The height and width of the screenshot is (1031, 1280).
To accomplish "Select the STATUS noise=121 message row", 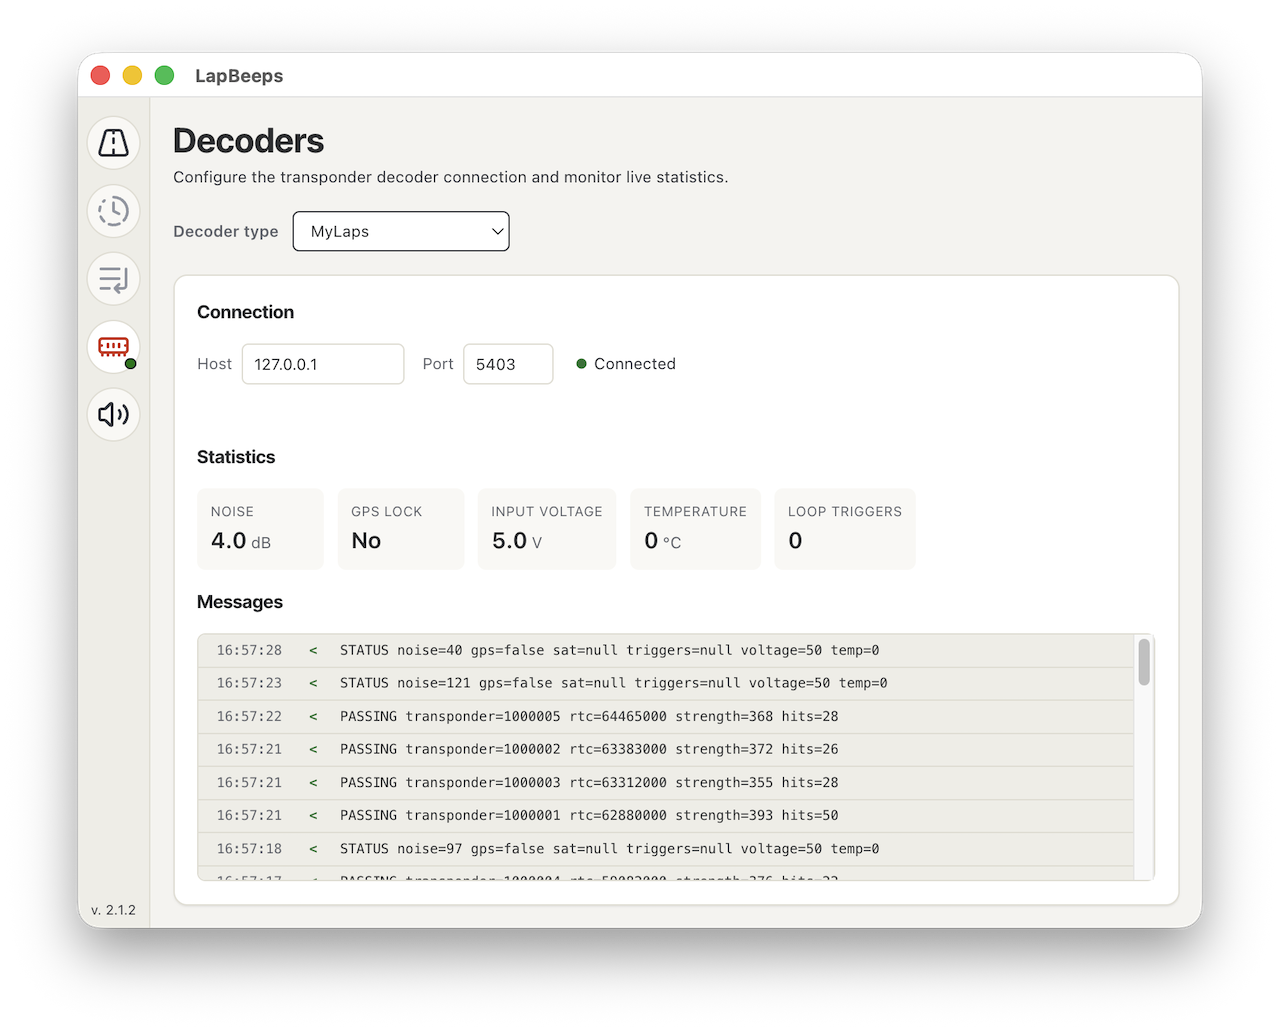I will 666,684.
